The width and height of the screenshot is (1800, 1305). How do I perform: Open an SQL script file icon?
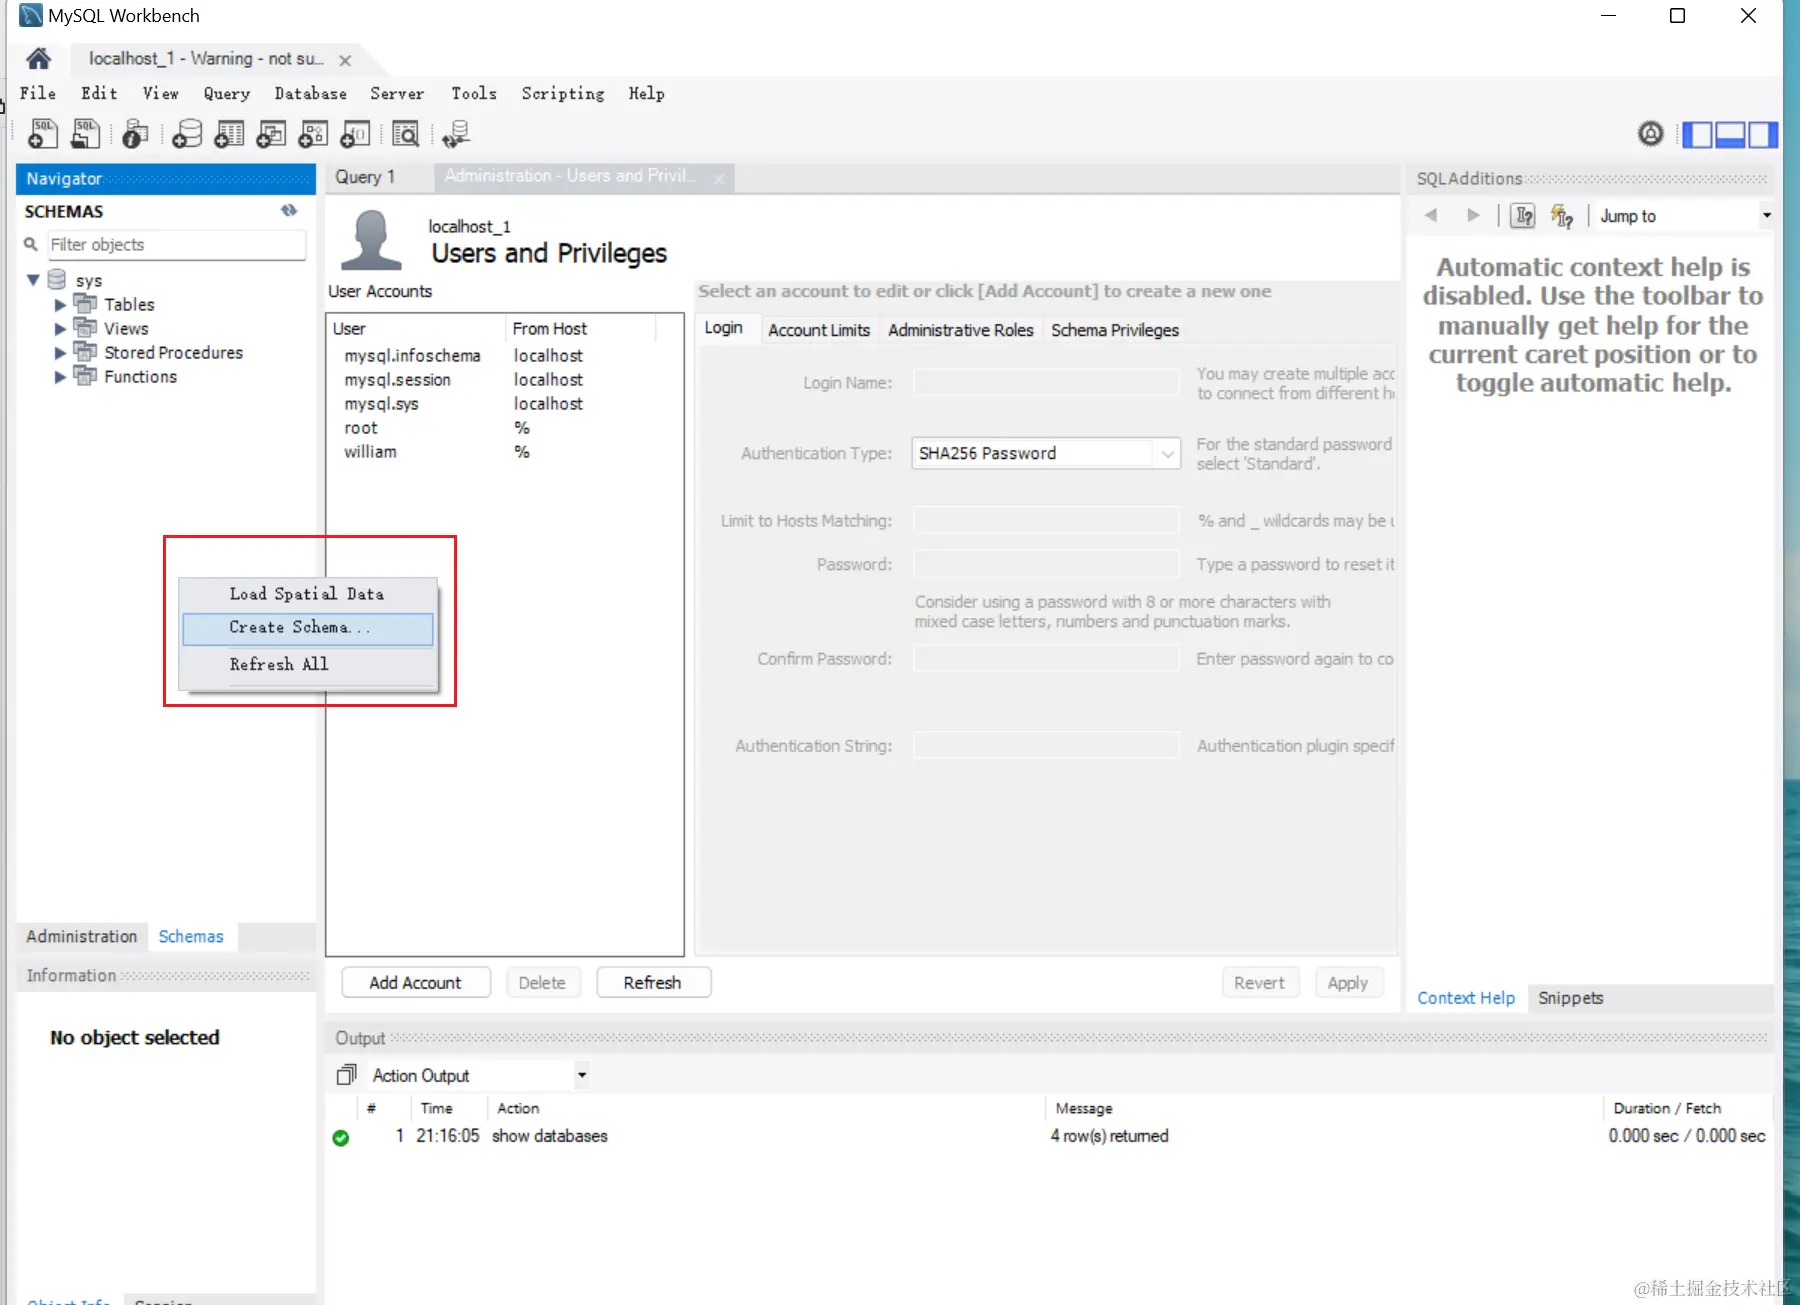(x=86, y=133)
